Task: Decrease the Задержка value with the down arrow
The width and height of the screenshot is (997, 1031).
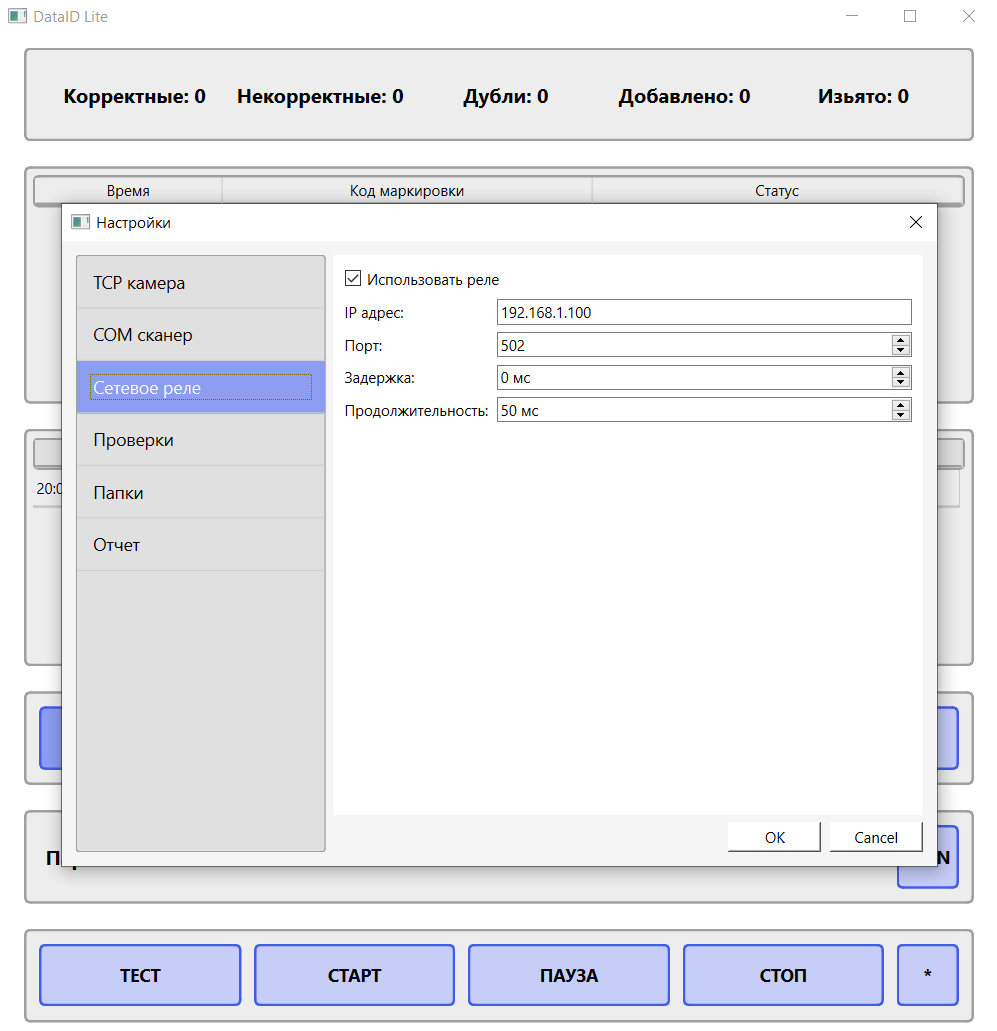Action: 901,382
